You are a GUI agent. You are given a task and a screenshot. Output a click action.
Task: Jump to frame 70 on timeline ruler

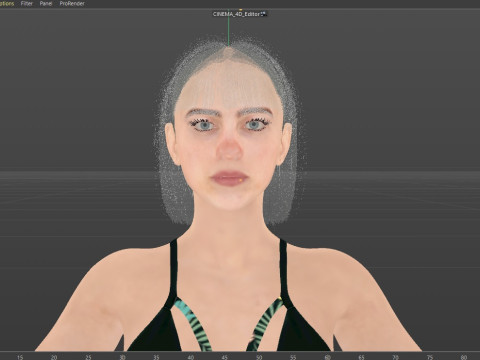(396, 357)
